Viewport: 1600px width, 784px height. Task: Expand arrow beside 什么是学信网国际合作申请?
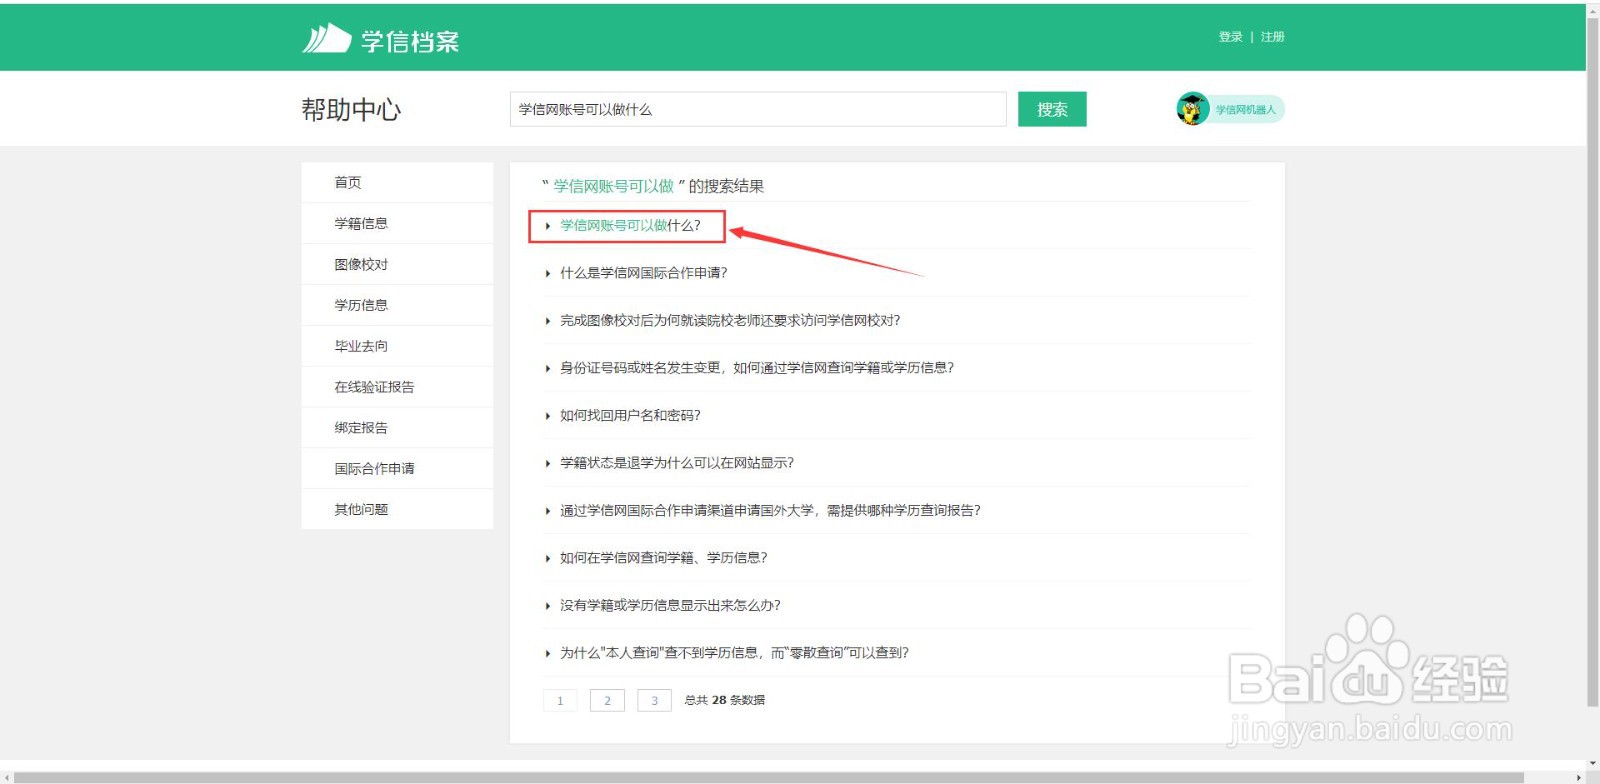click(x=548, y=274)
